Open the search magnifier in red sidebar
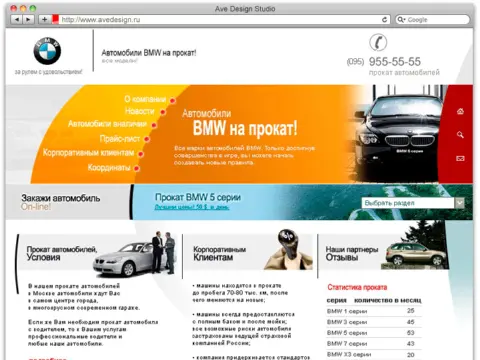 point(460,135)
